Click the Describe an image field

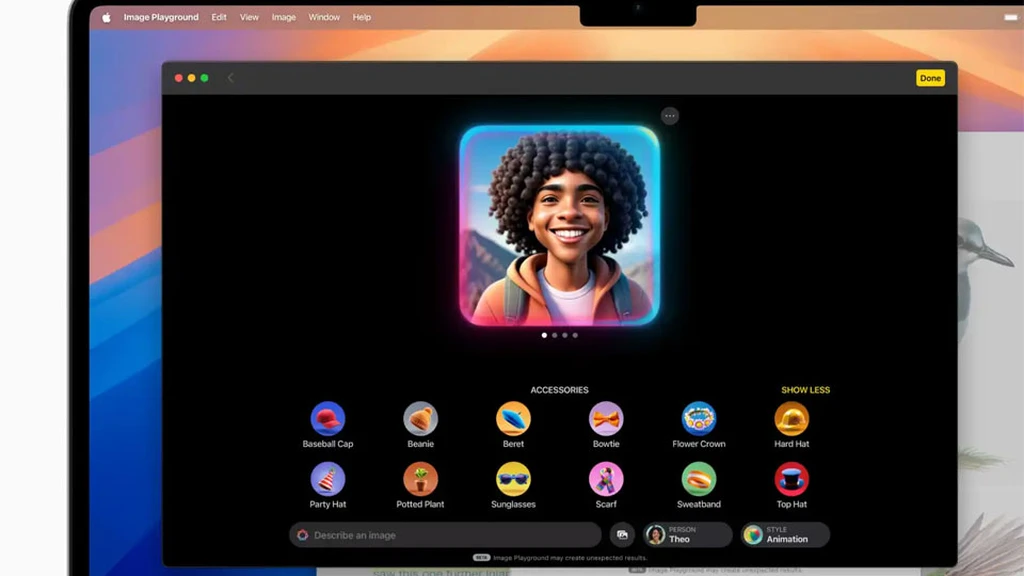[445, 535]
